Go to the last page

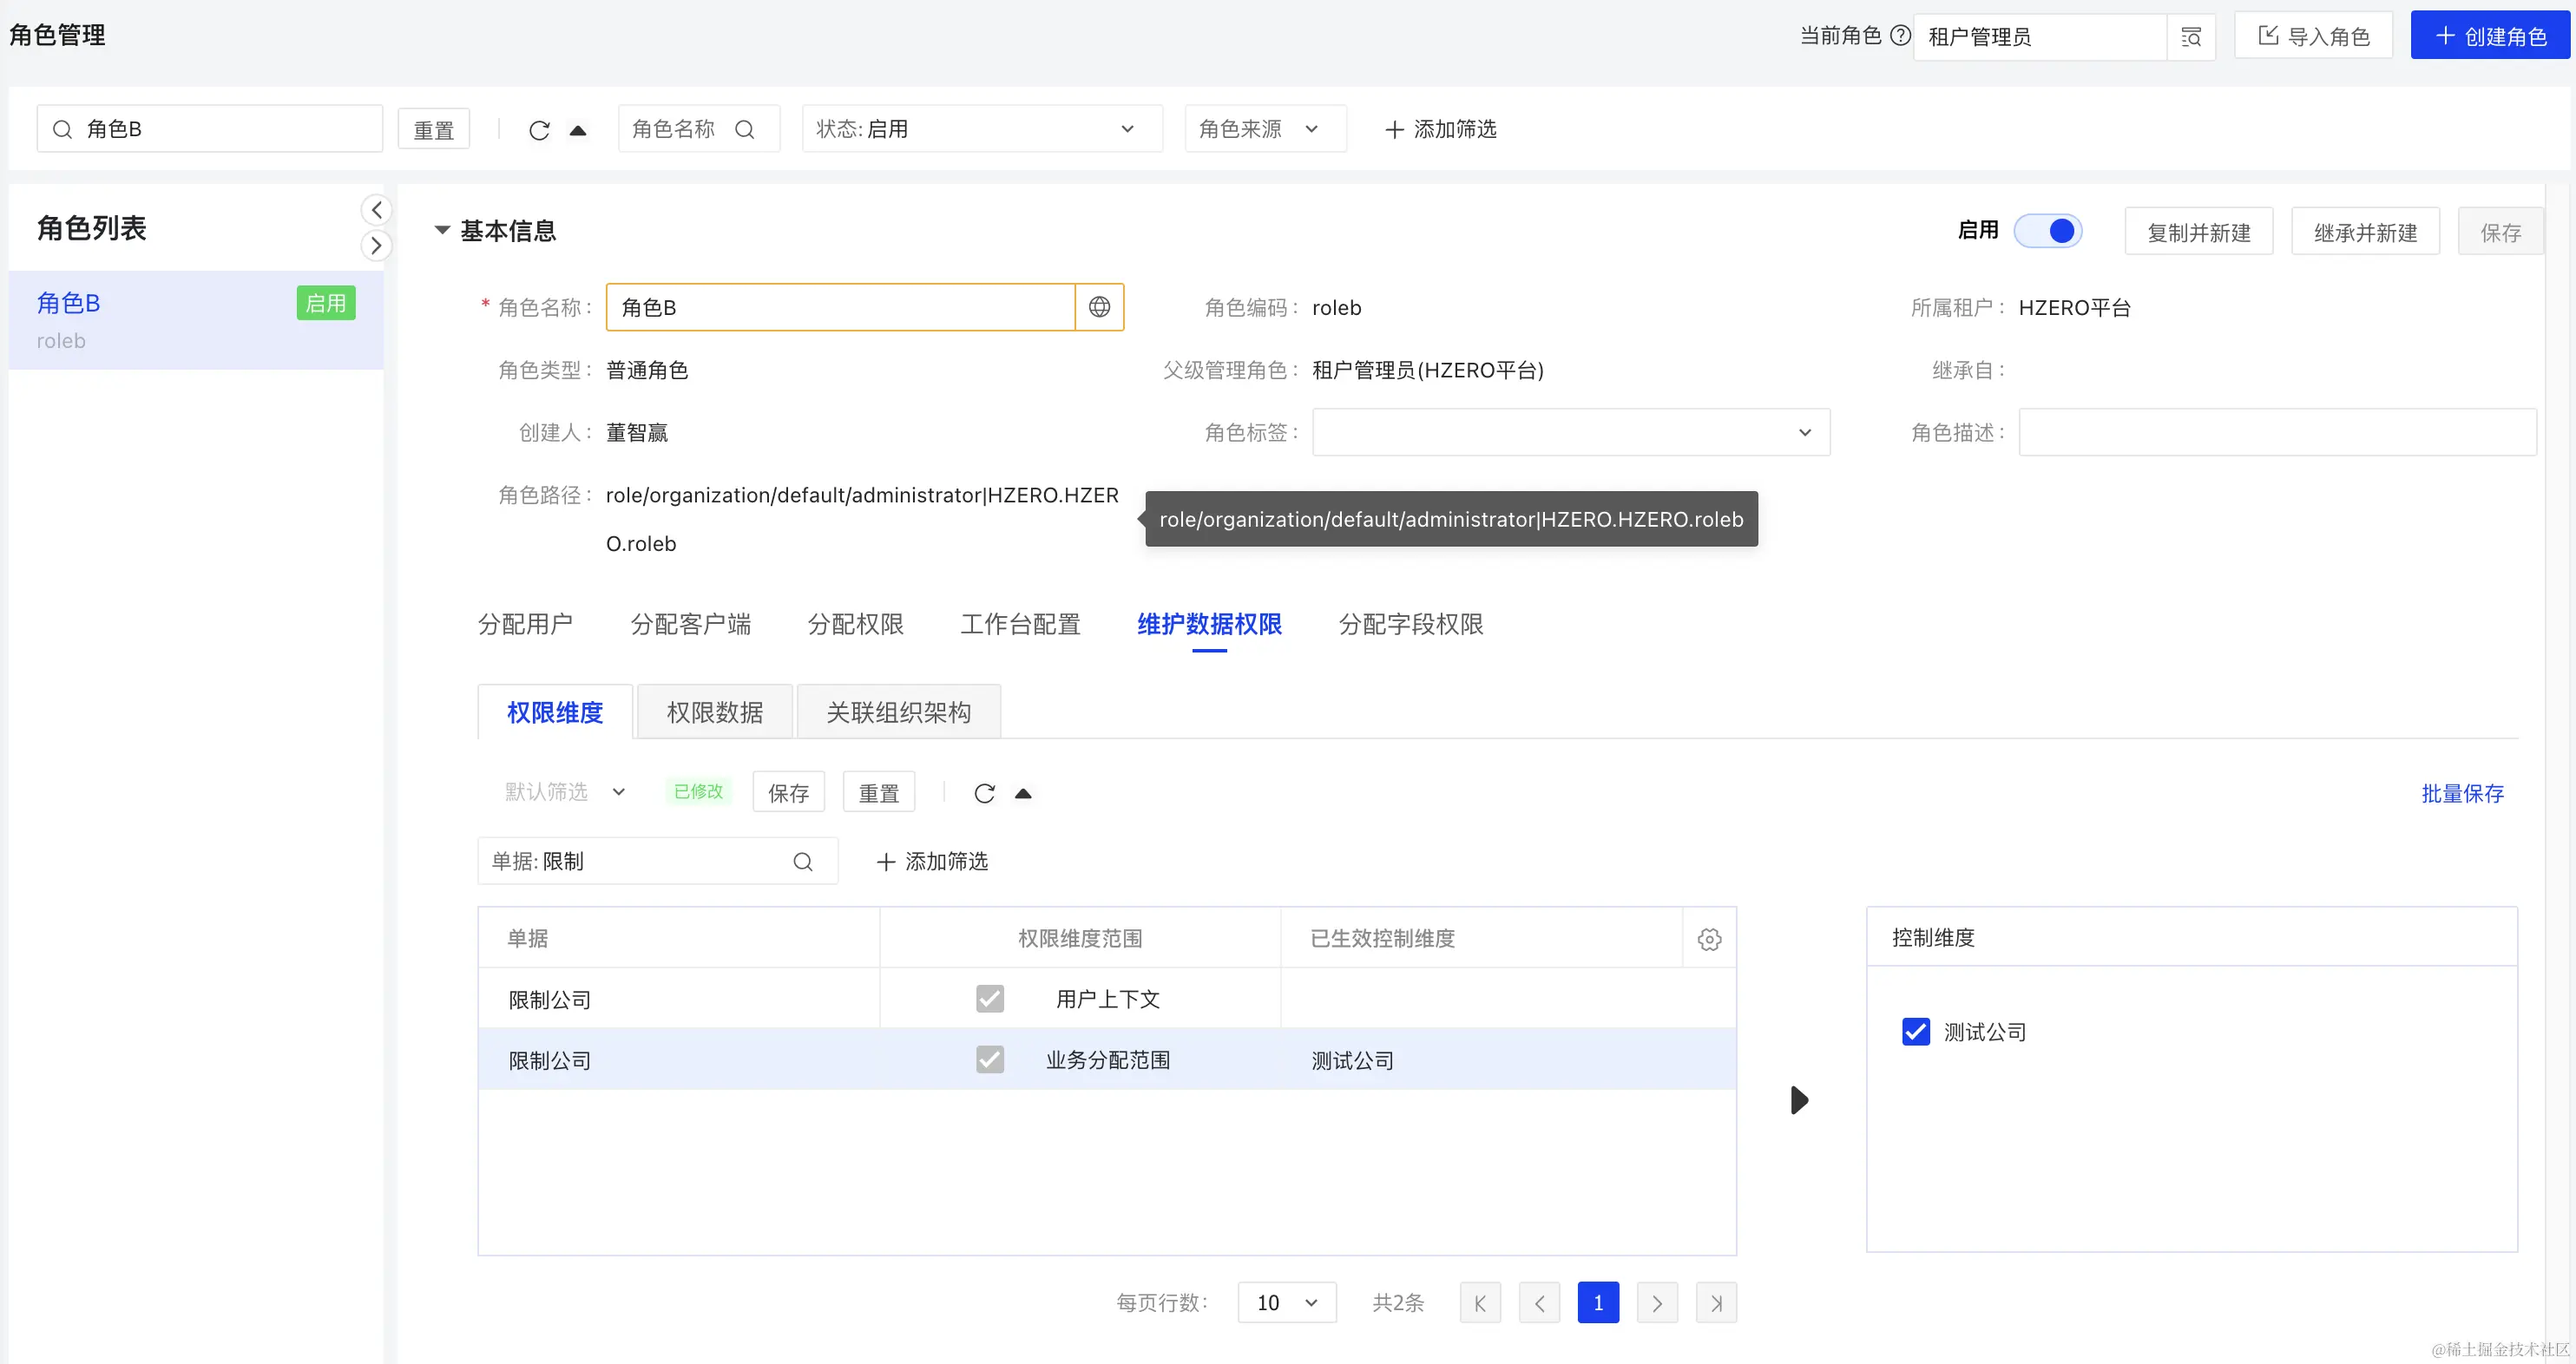pyautogui.click(x=1716, y=1303)
